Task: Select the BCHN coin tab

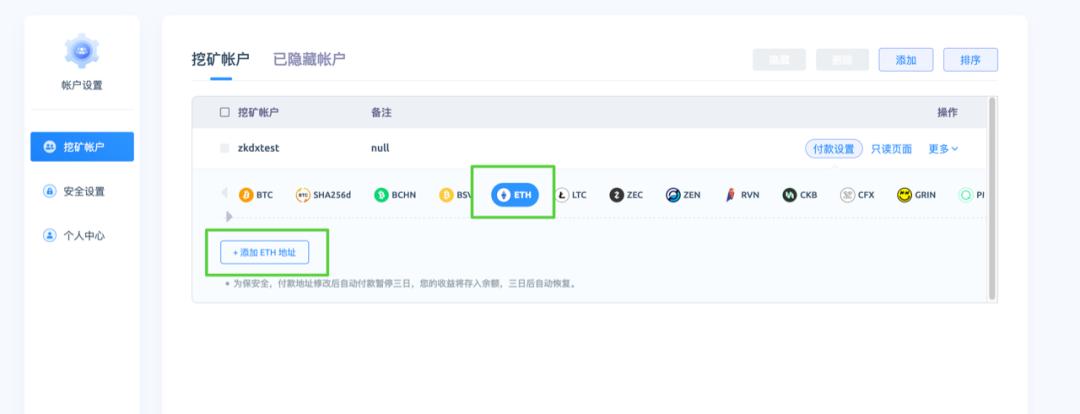Action: pos(395,195)
